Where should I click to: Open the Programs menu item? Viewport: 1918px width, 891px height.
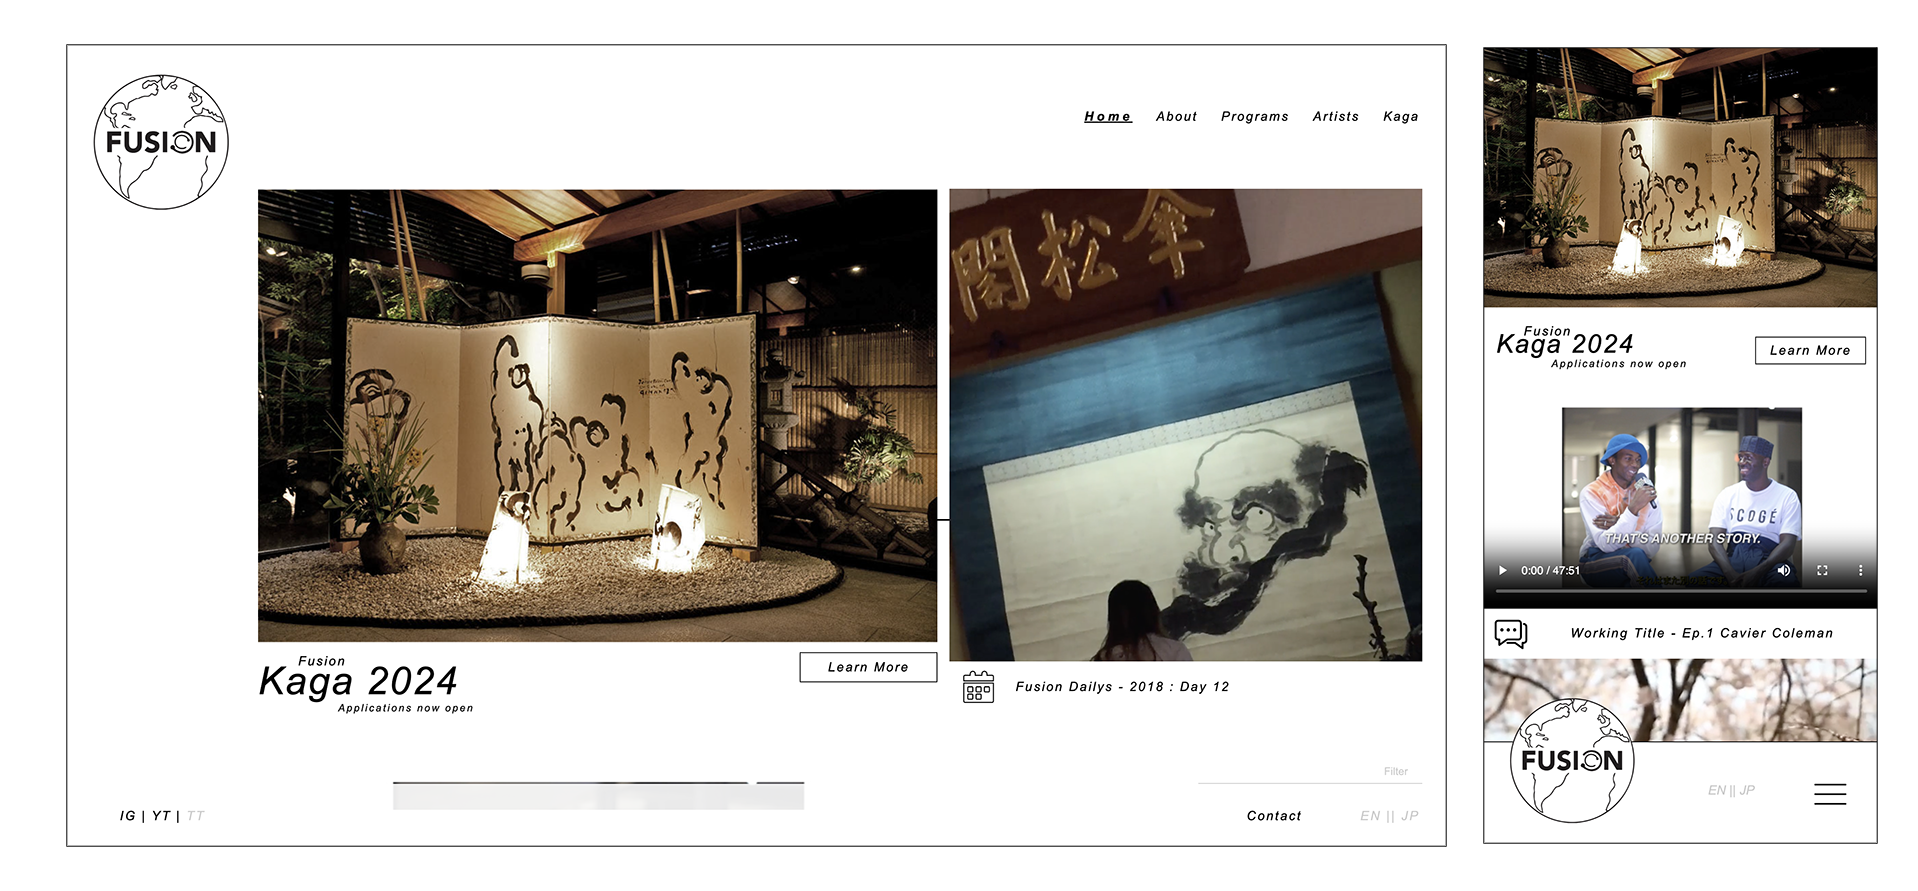[1254, 117]
